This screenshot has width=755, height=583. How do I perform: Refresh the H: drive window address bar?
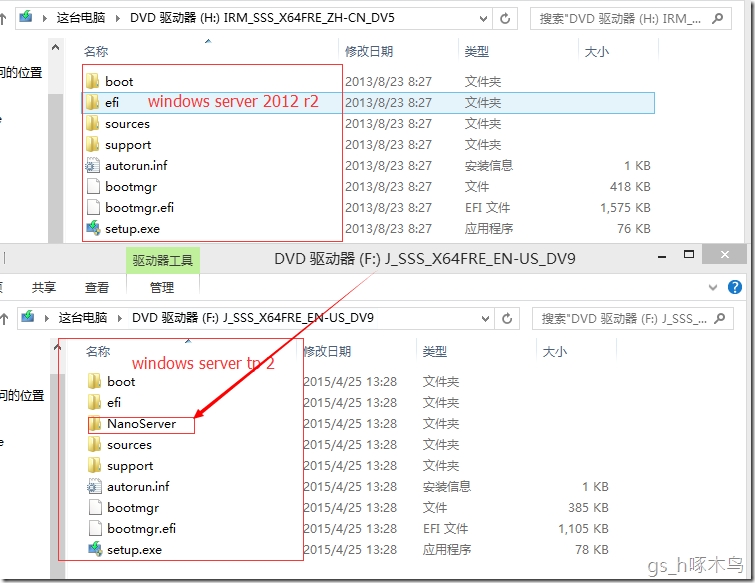pos(505,18)
